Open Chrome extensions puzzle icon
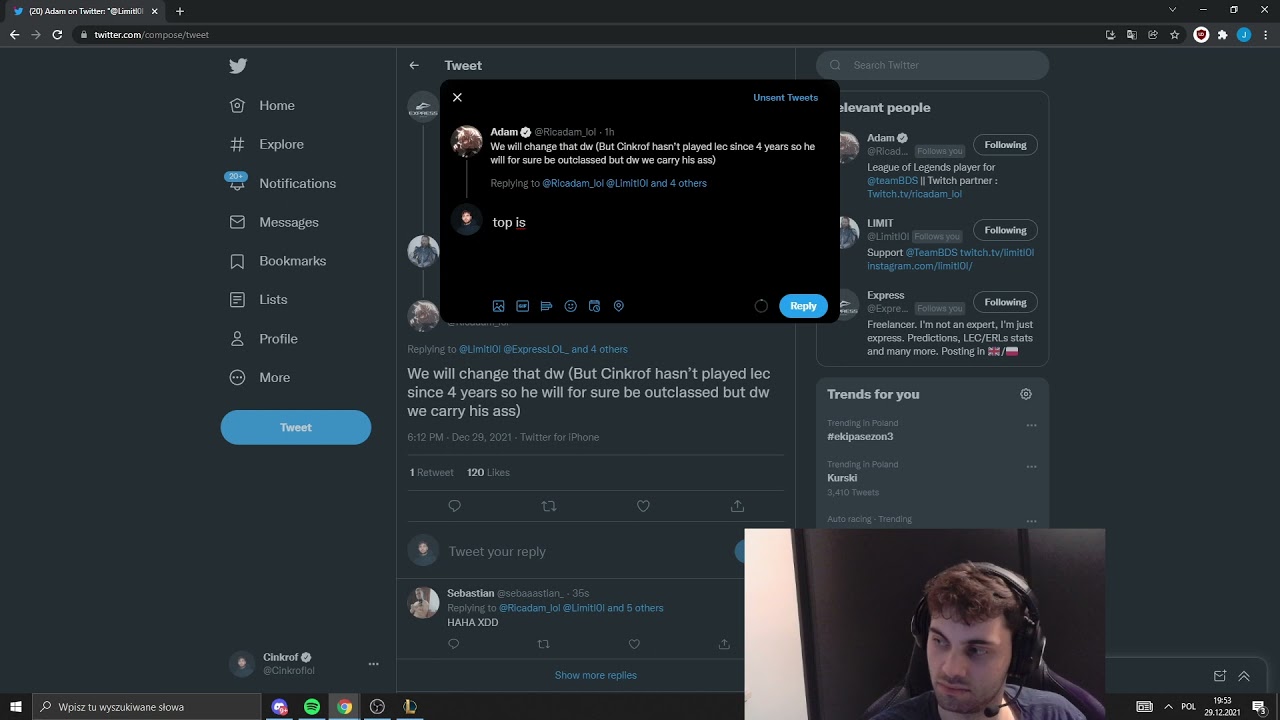Screen dimensions: 1280x720 1222,34
